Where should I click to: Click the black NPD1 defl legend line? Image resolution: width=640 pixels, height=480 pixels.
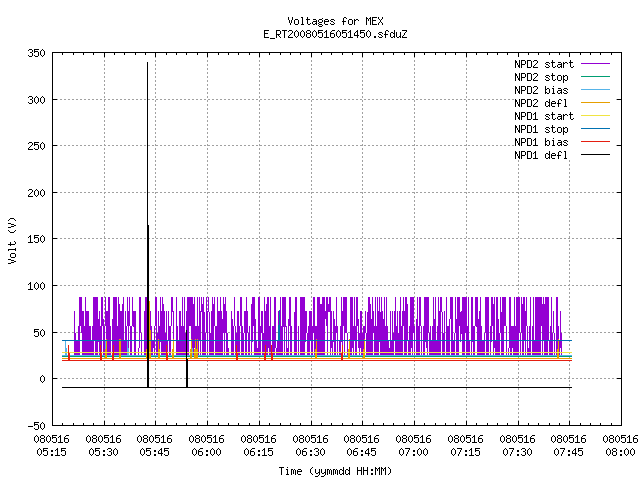(596, 155)
